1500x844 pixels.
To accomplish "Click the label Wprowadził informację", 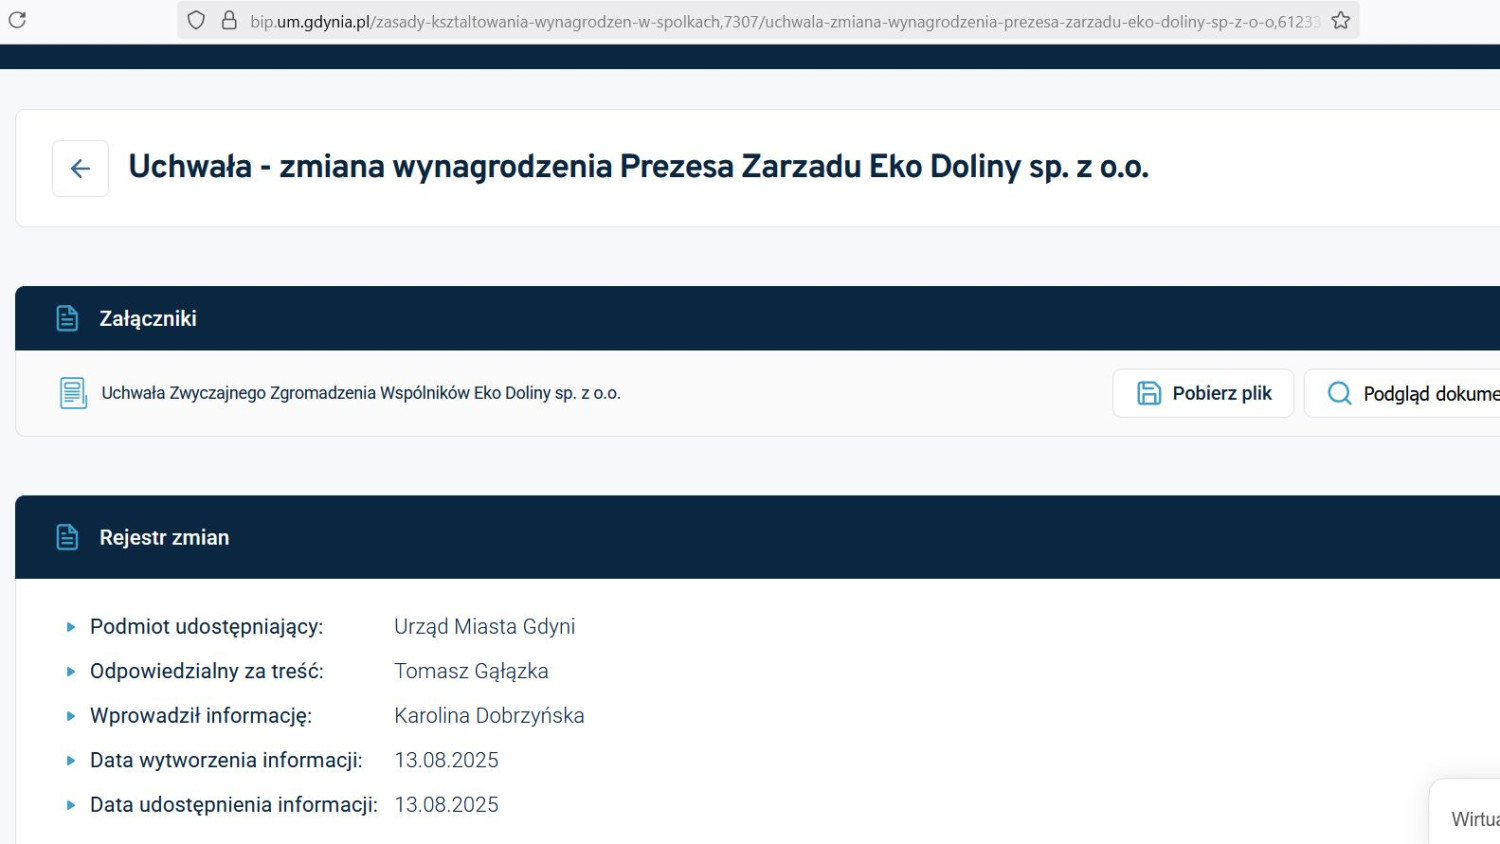I will click(201, 716).
